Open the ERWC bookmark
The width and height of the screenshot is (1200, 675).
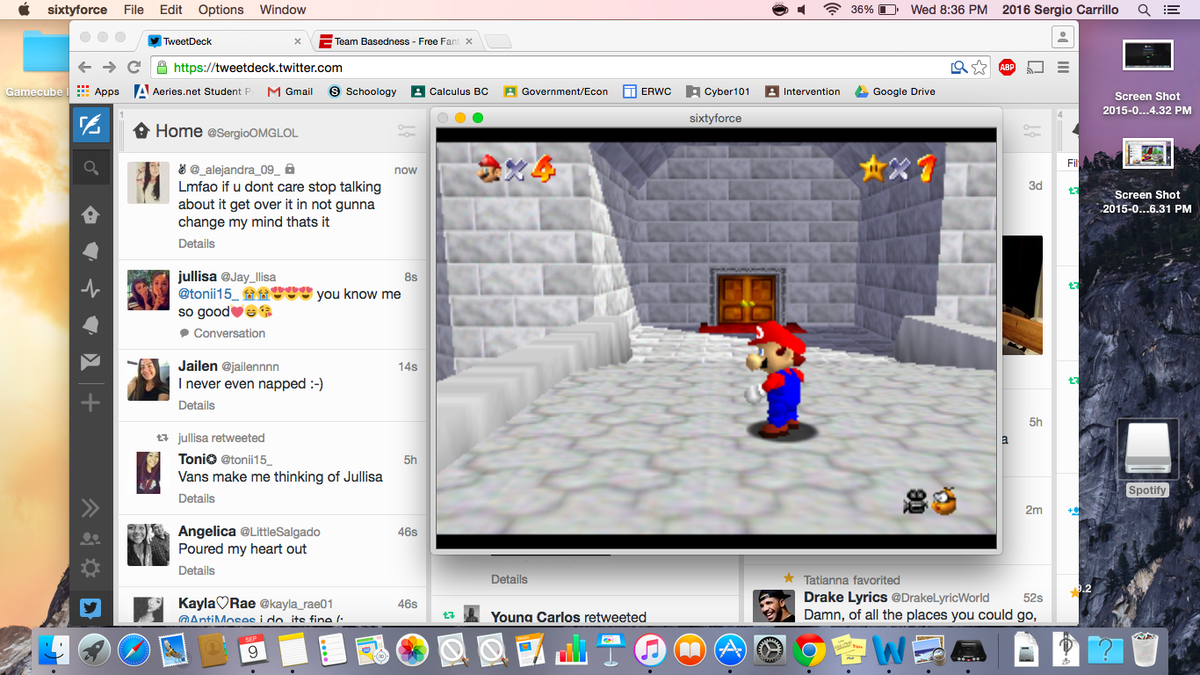point(647,91)
